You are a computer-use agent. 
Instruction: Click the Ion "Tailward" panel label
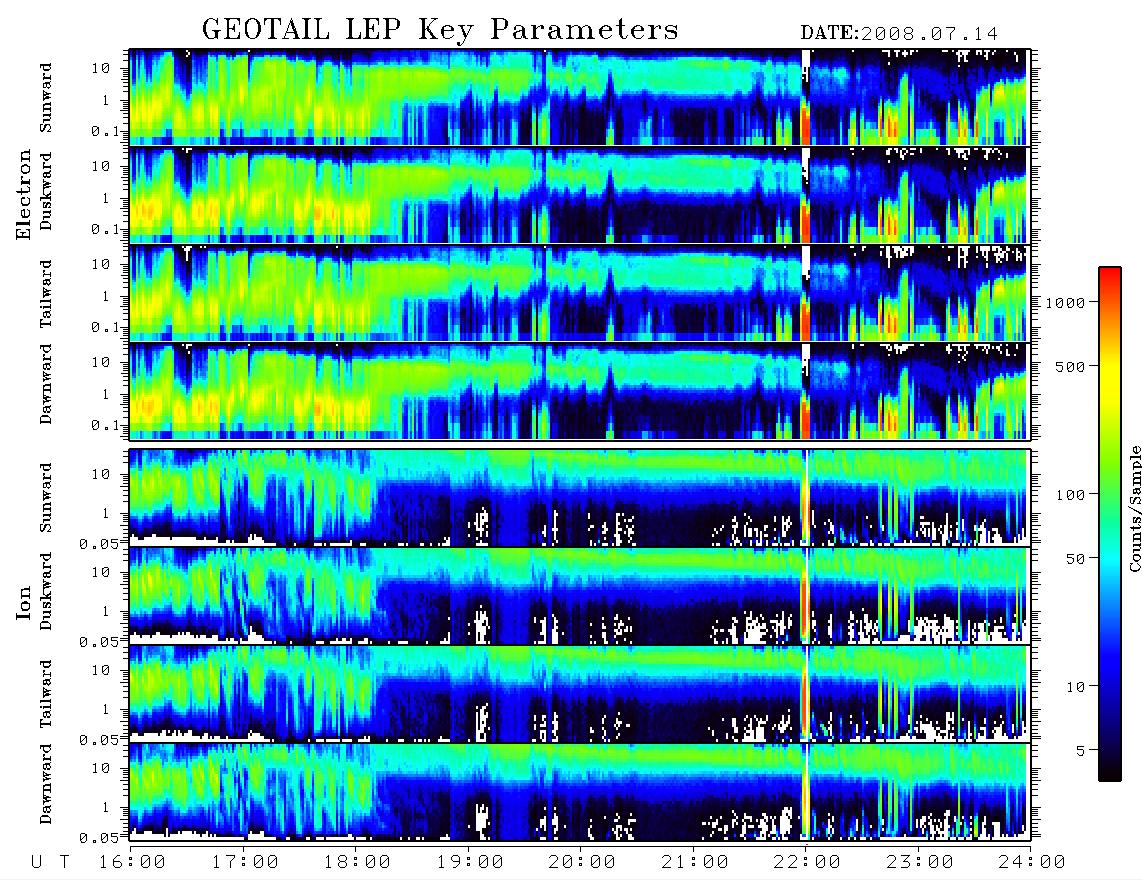point(46,694)
